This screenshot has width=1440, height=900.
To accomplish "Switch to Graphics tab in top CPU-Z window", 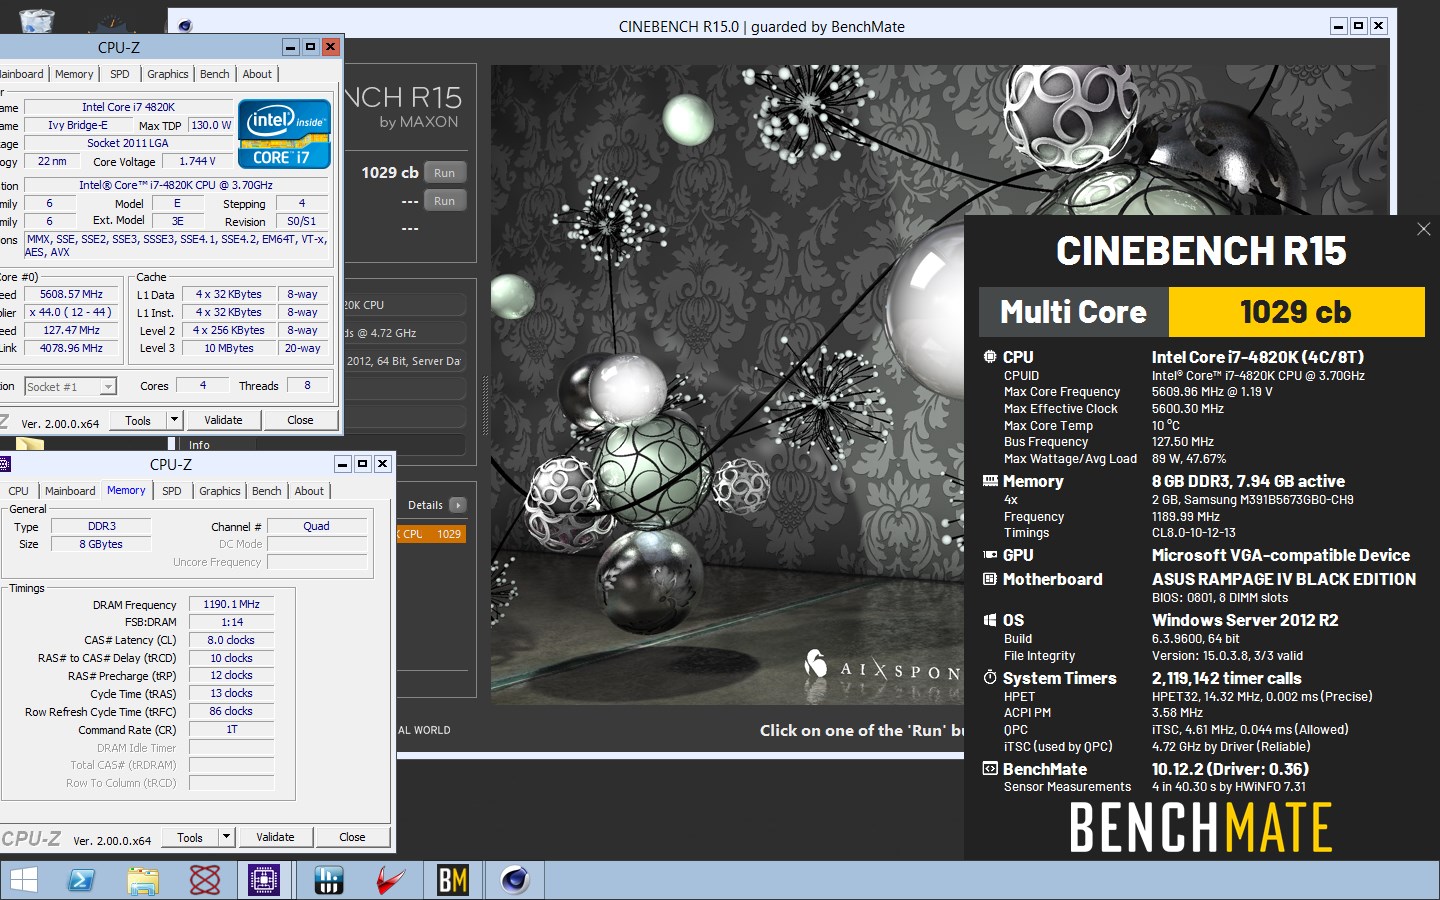I will [168, 74].
